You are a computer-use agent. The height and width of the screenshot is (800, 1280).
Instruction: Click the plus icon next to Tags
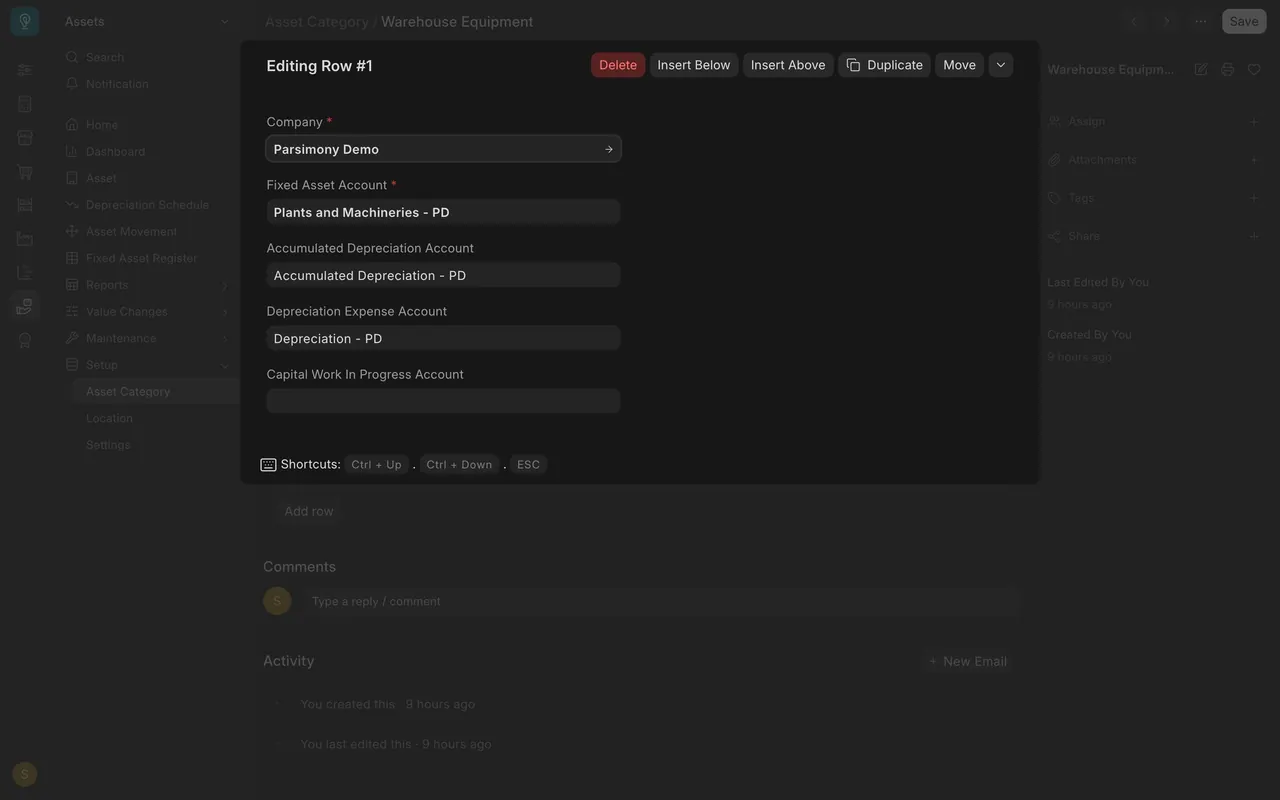tap(1254, 198)
